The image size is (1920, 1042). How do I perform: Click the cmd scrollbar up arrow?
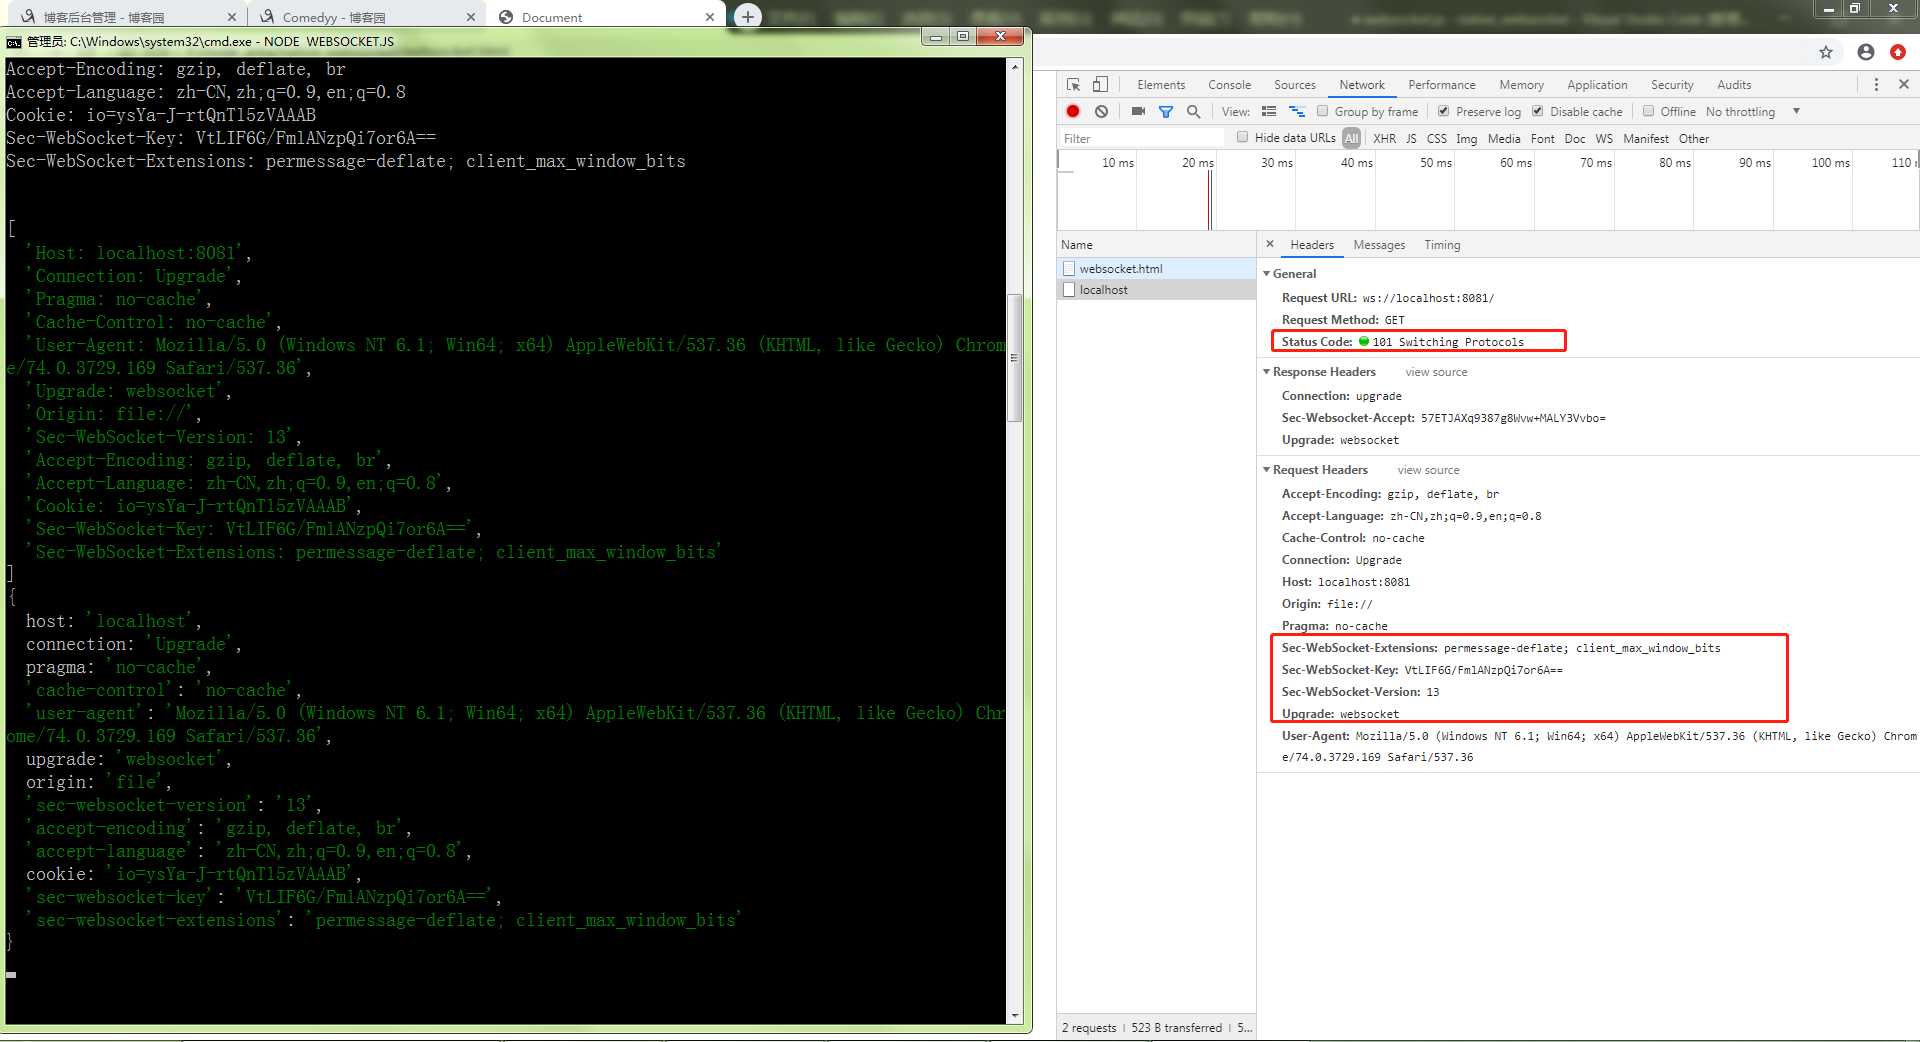1015,66
